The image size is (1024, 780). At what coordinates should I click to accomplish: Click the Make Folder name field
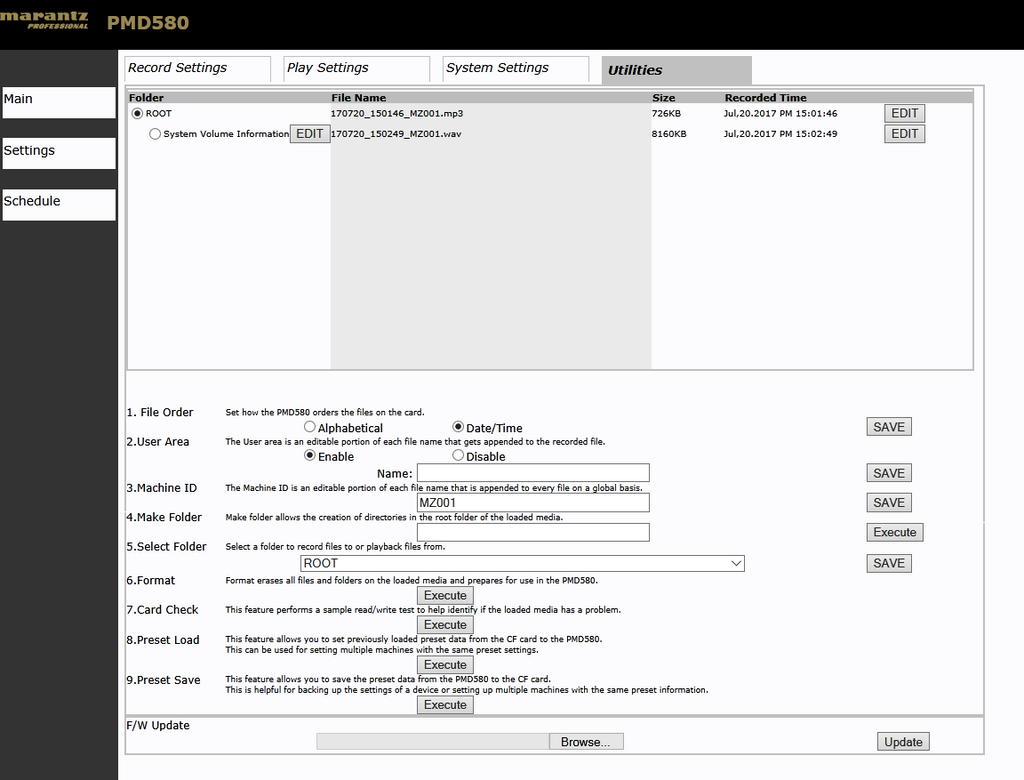pyautogui.click(x=533, y=532)
